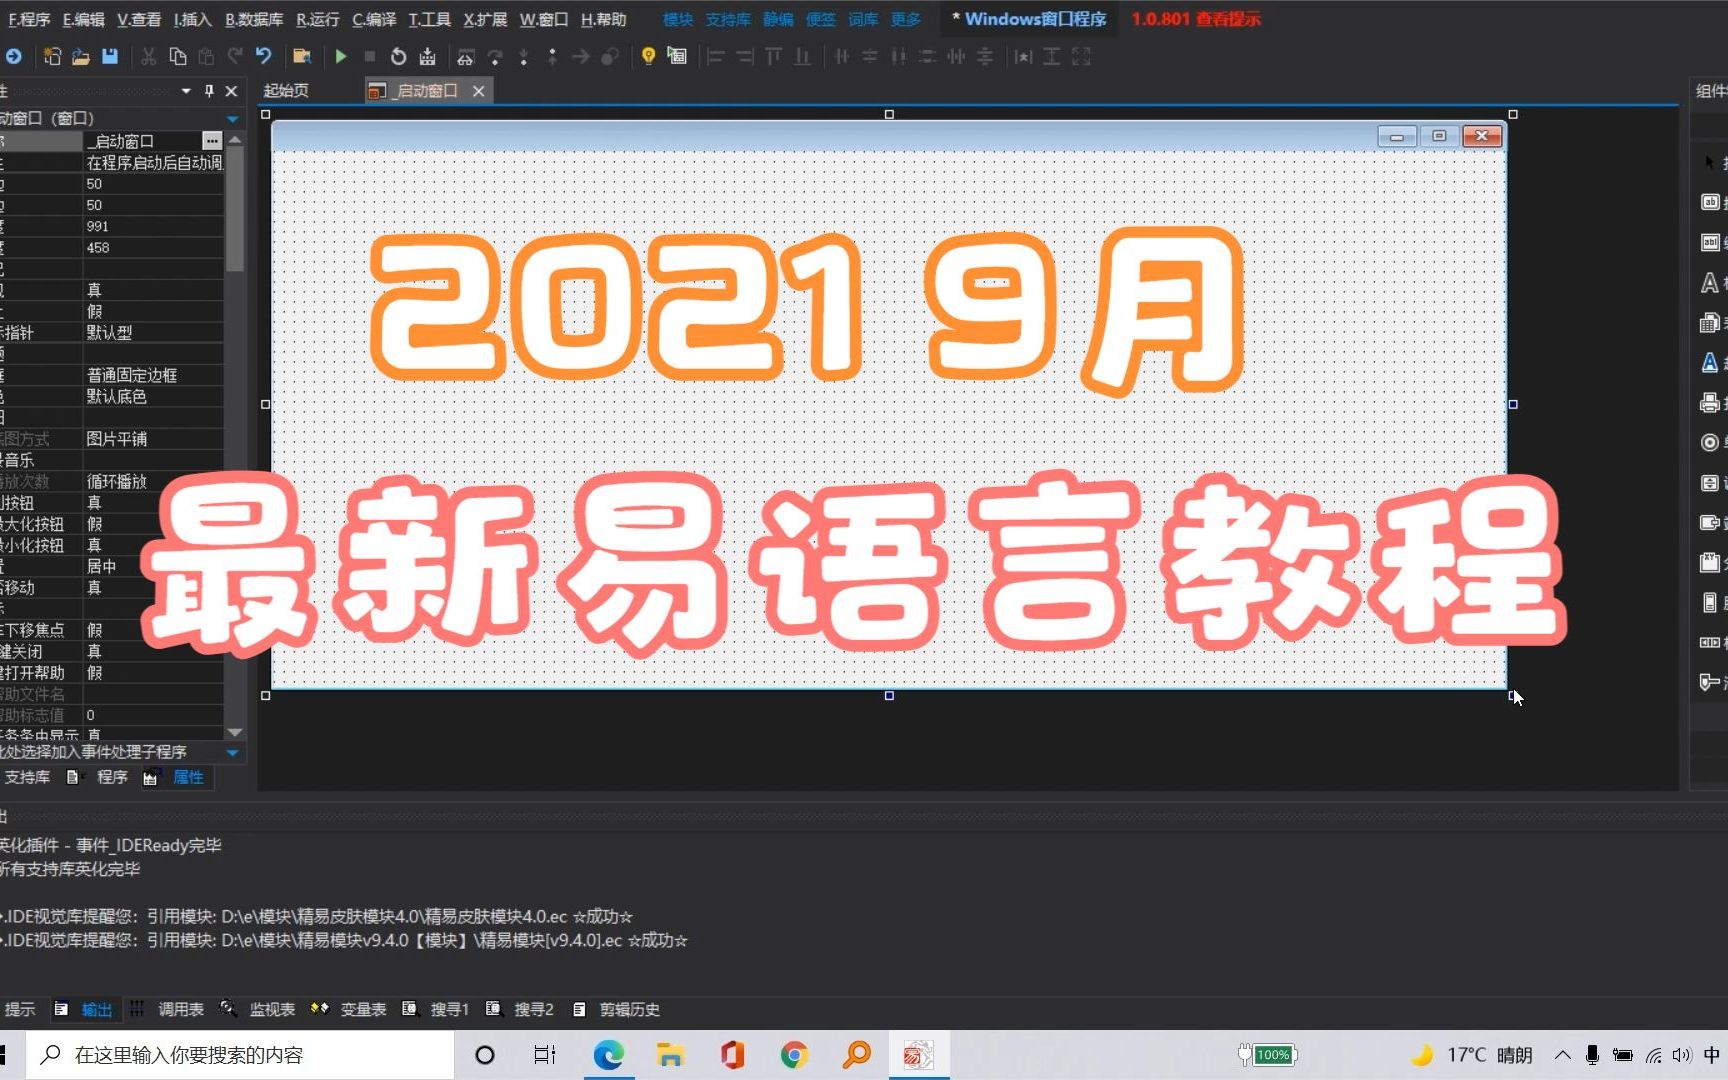Pin the properties panel with pushpin icon
1728x1080 pixels.
pos(209,91)
